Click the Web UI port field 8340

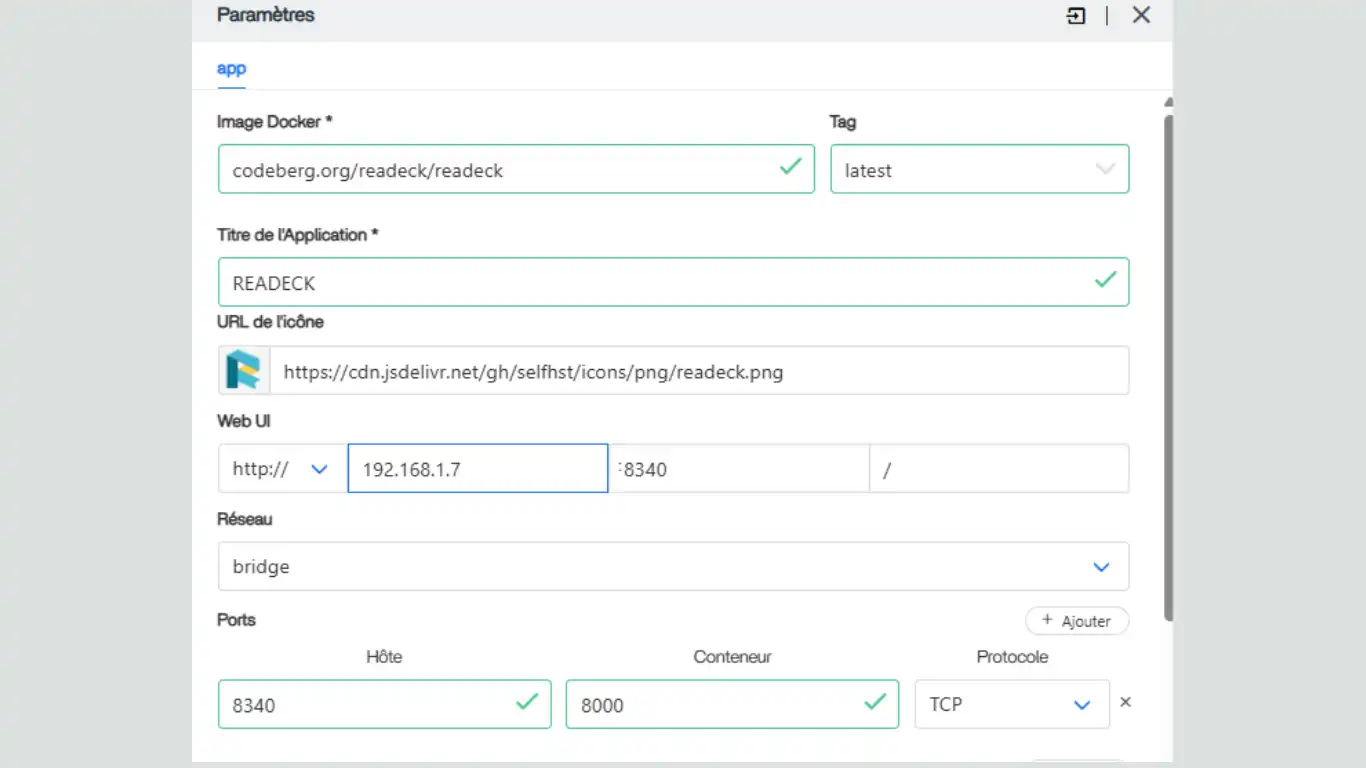coord(739,469)
